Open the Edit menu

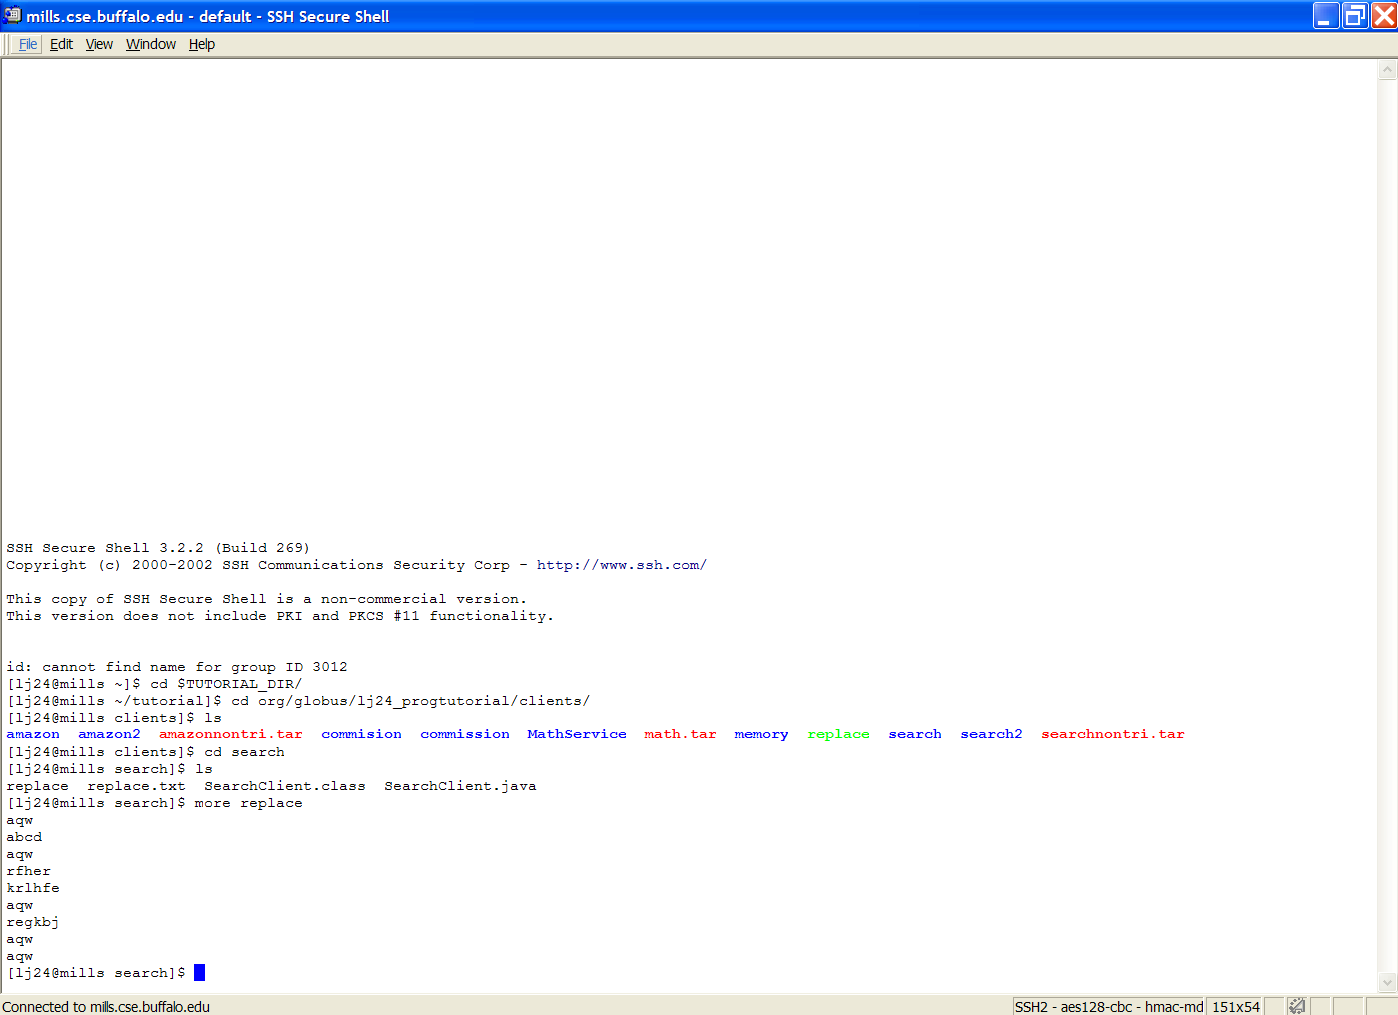(x=61, y=44)
